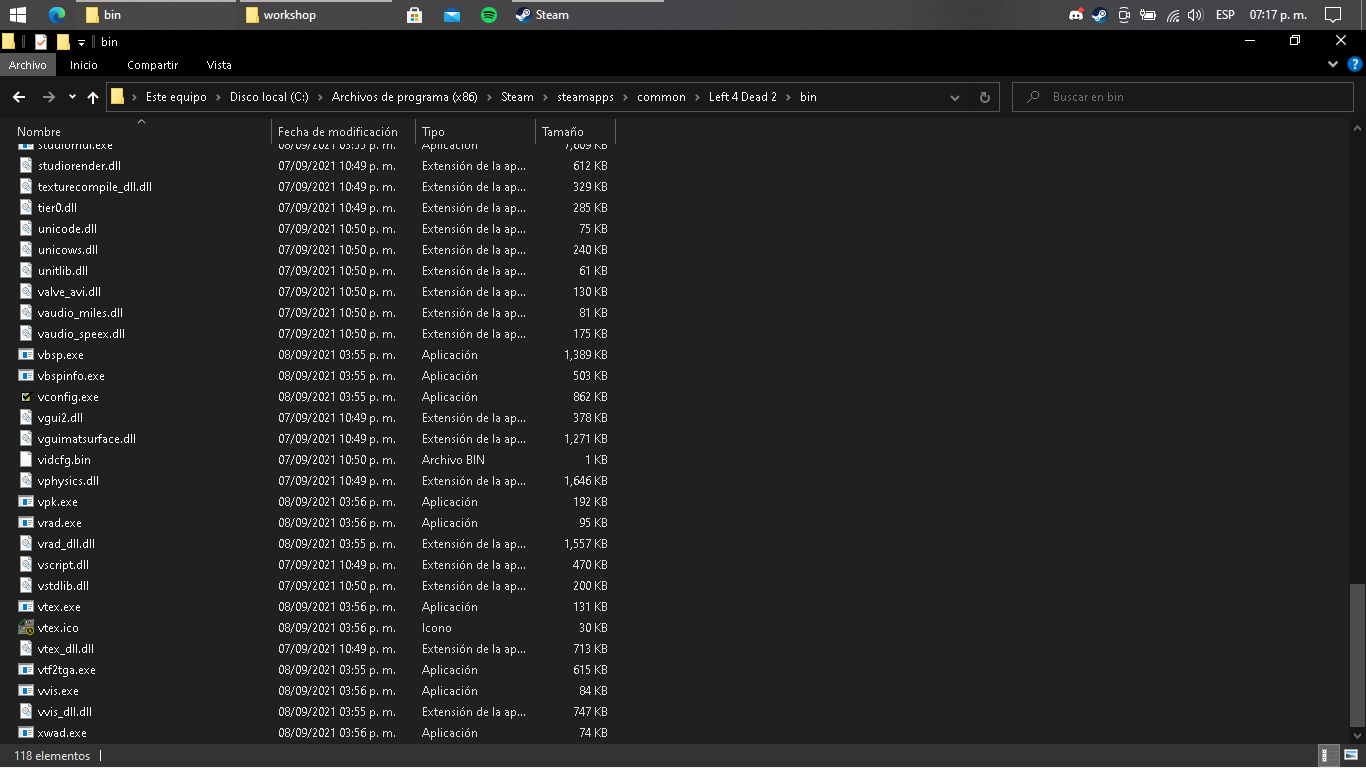The width and height of the screenshot is (1366, 768).
Task: Switch to details view layout icon
Action: pyautogui.click(x=1327, y=756)
